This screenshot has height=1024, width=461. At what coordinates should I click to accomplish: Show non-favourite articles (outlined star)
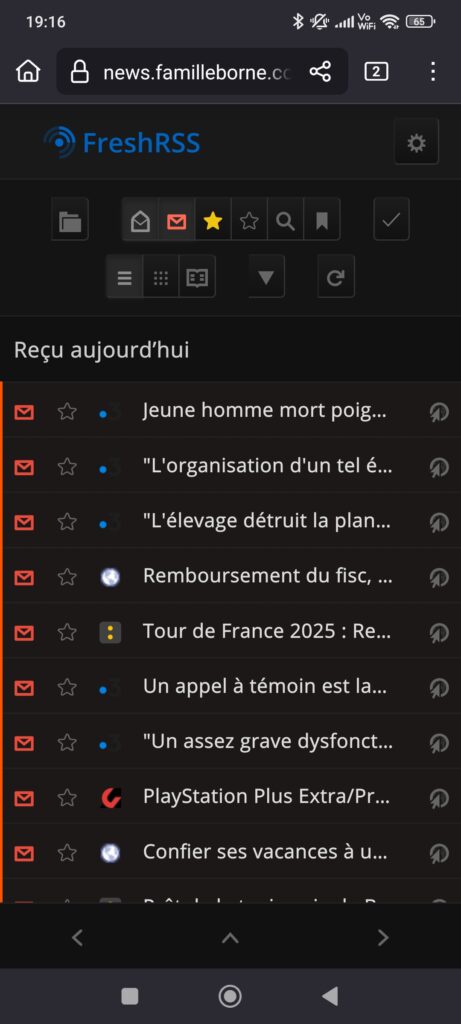click(x=249, y=219)
